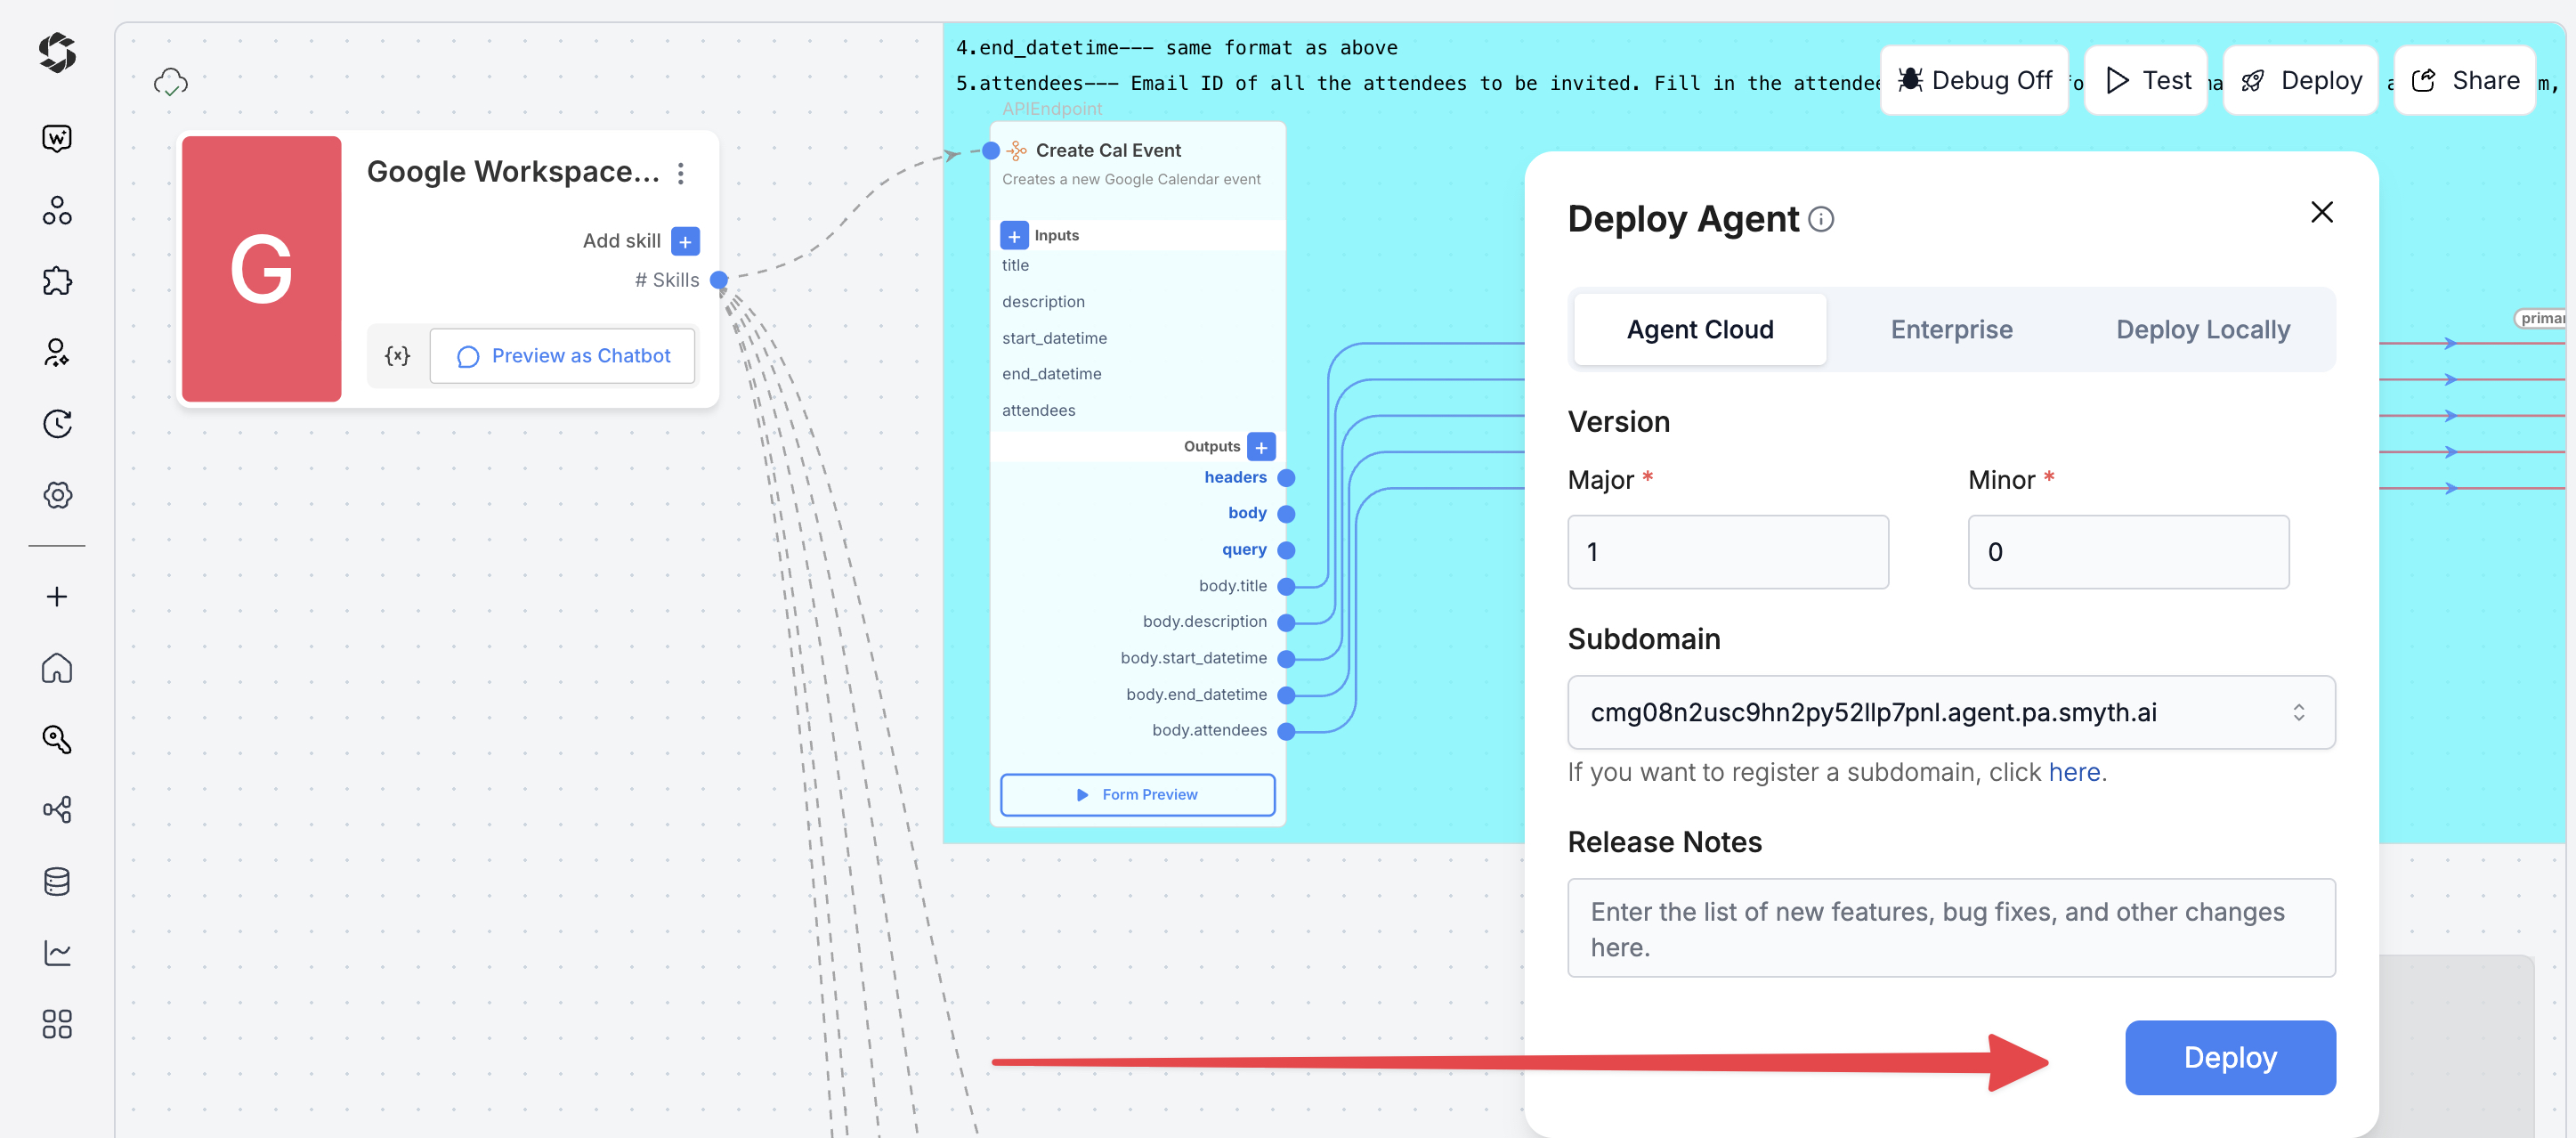This screenshot has height=1138, width=2576.
Task: Click the Release Notes text area
Action: click(1950, 928)
